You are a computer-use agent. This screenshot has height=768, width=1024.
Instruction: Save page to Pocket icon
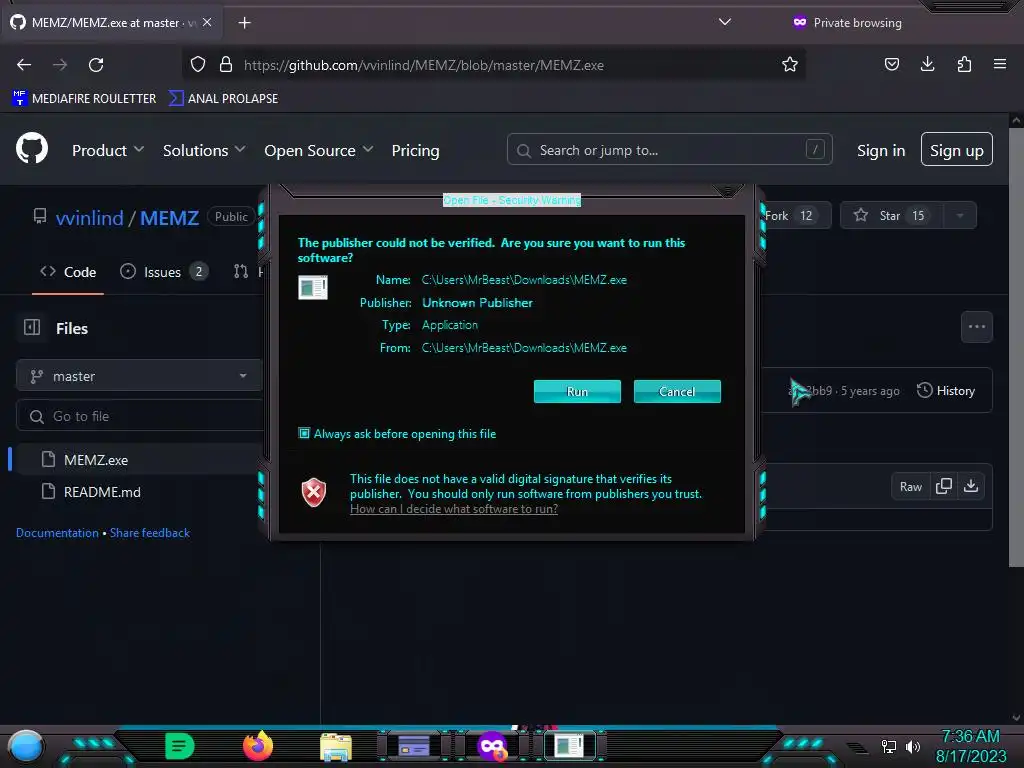point(891,64)
